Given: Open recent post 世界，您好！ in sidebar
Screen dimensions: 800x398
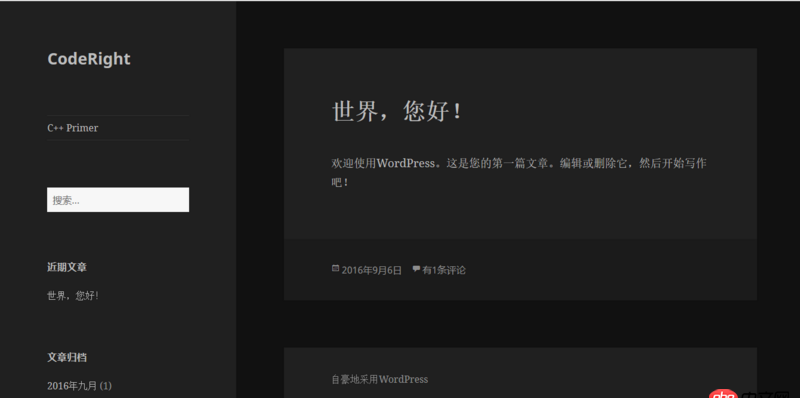Looking at the screenshot, I should pyautogui.click(x=73, y=296).
